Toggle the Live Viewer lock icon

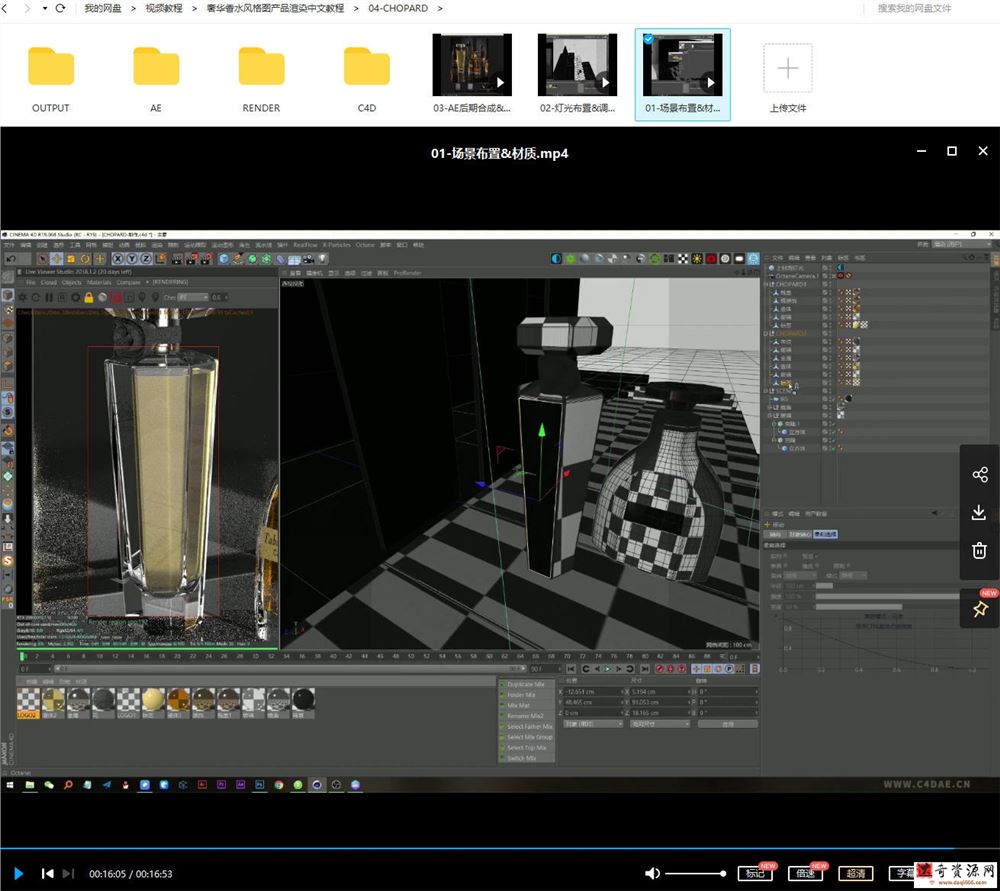pos(89,297)
